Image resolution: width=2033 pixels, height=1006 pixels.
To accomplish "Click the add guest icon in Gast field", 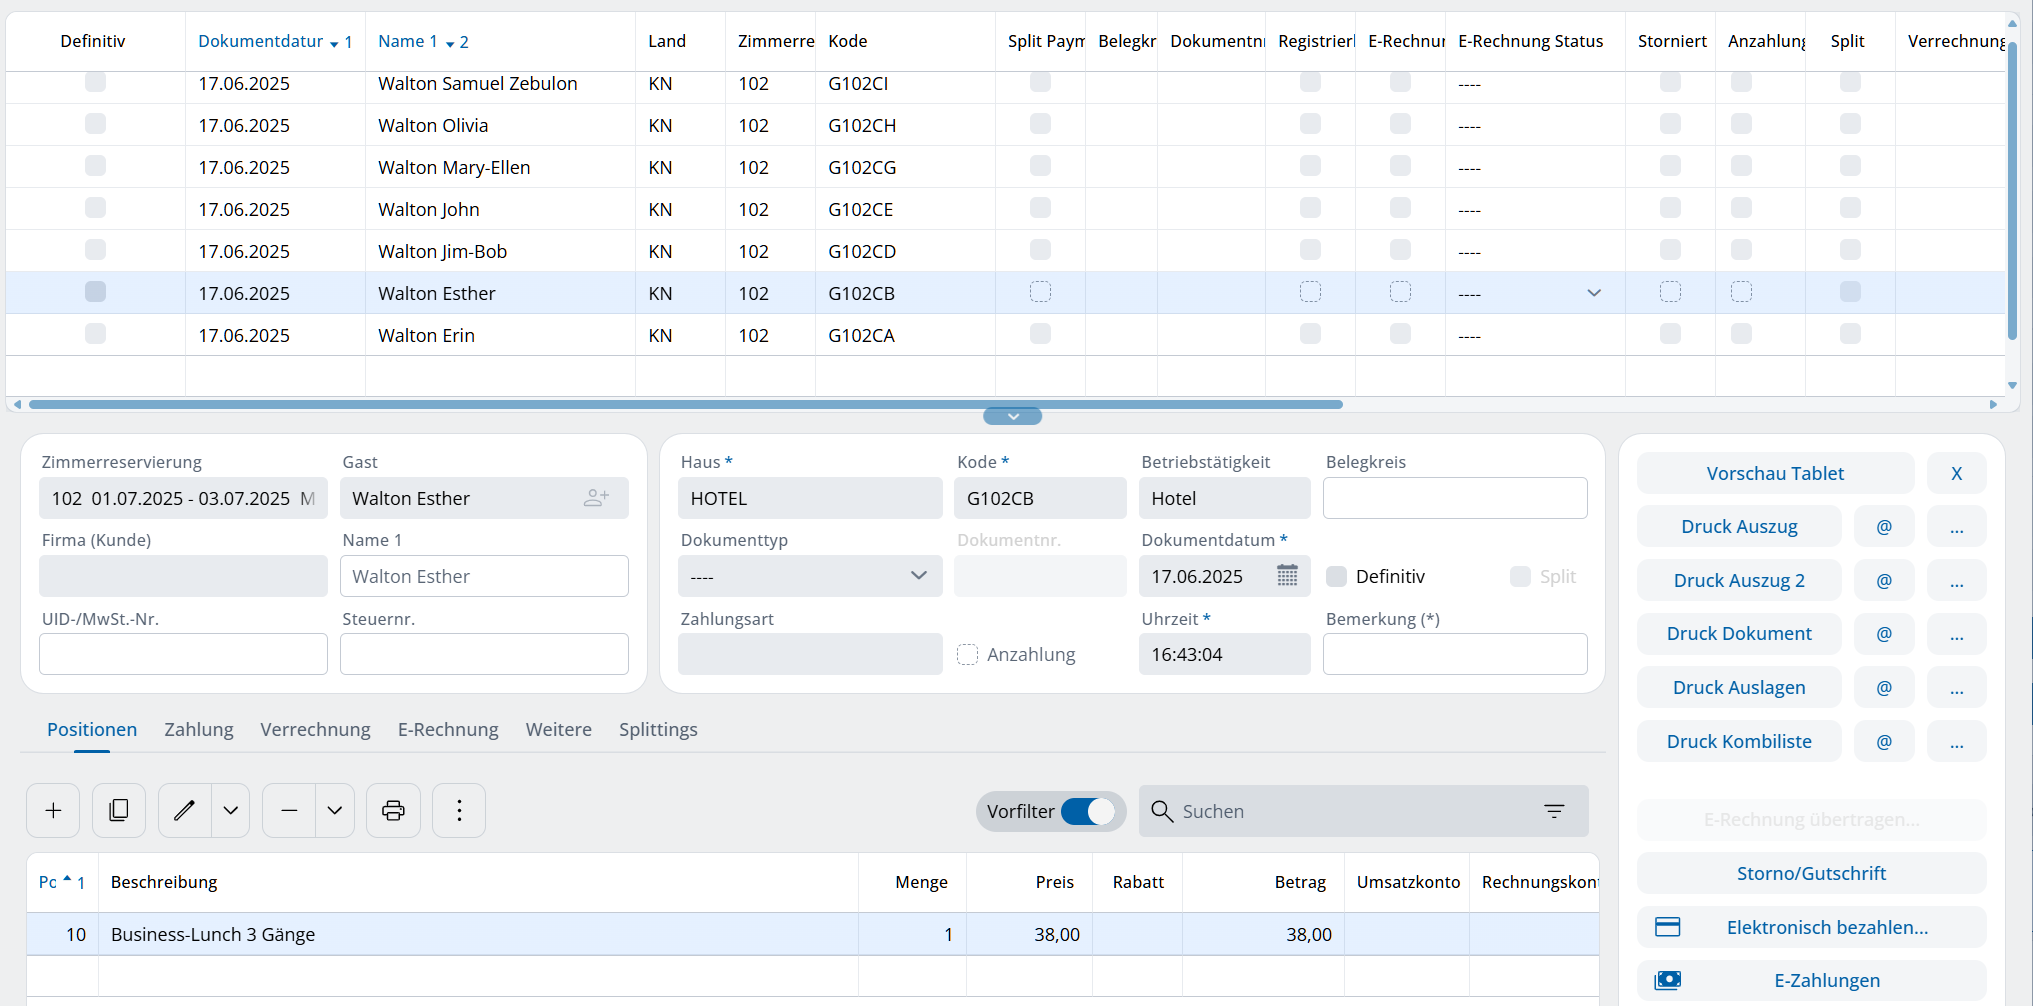I will click(596, 498).
